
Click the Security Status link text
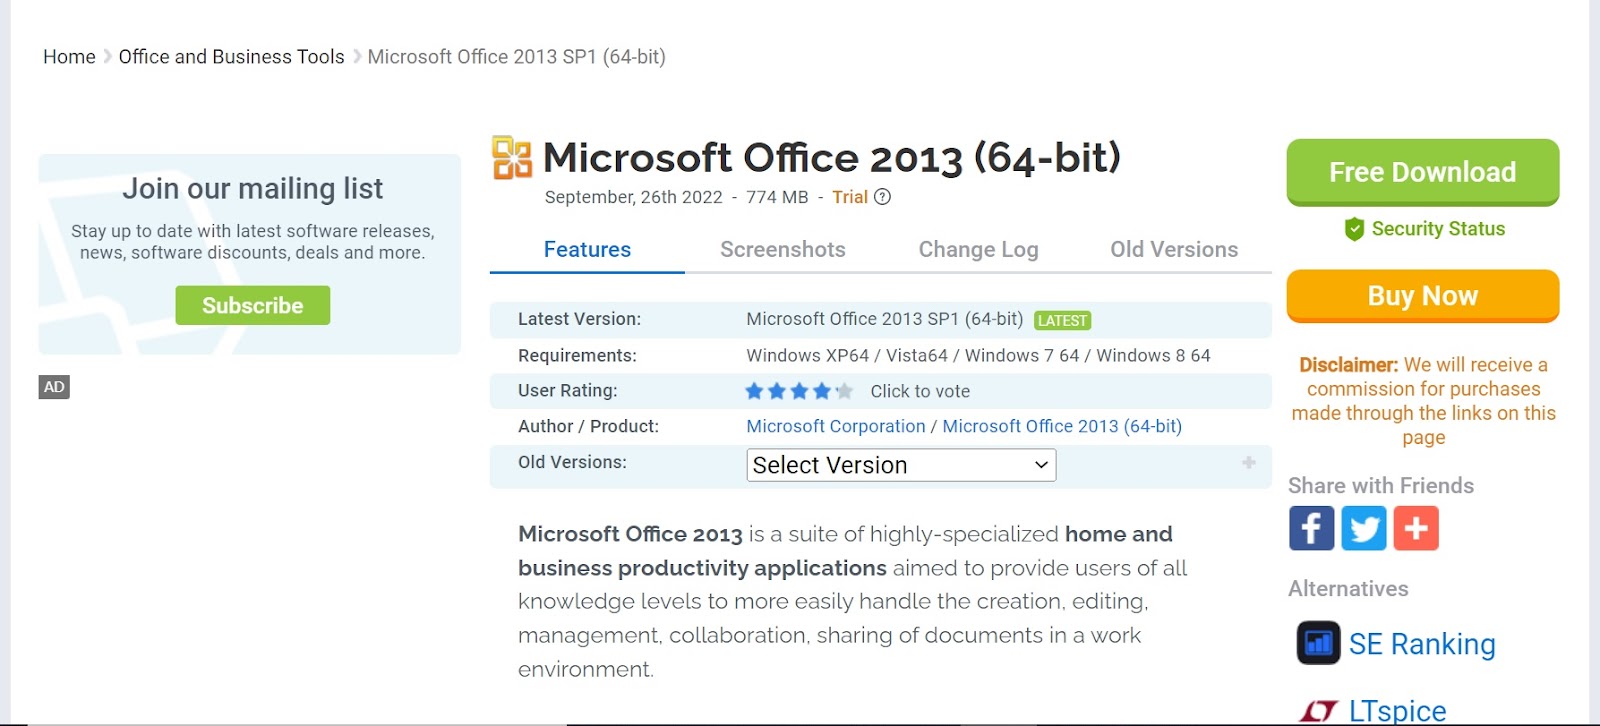(x=1438, y=229)
